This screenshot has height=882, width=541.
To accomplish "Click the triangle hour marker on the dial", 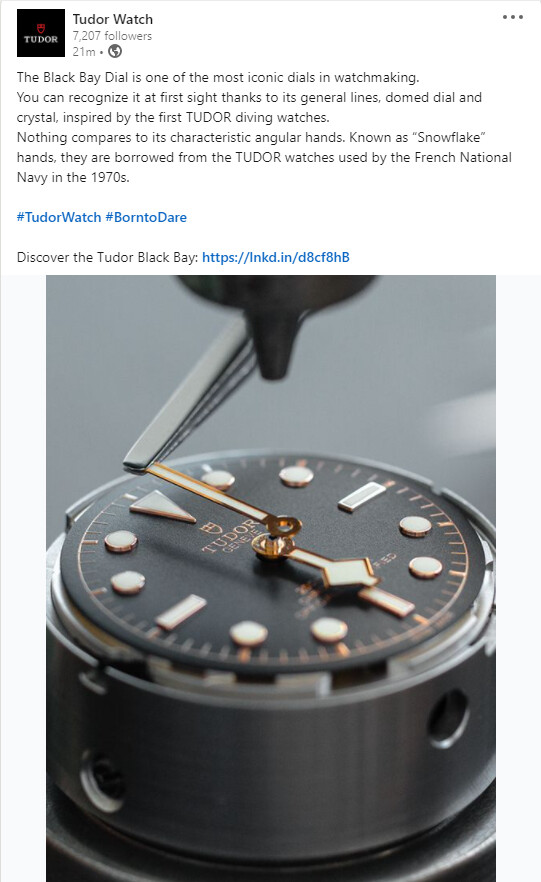I will click(x=161, y=506).
